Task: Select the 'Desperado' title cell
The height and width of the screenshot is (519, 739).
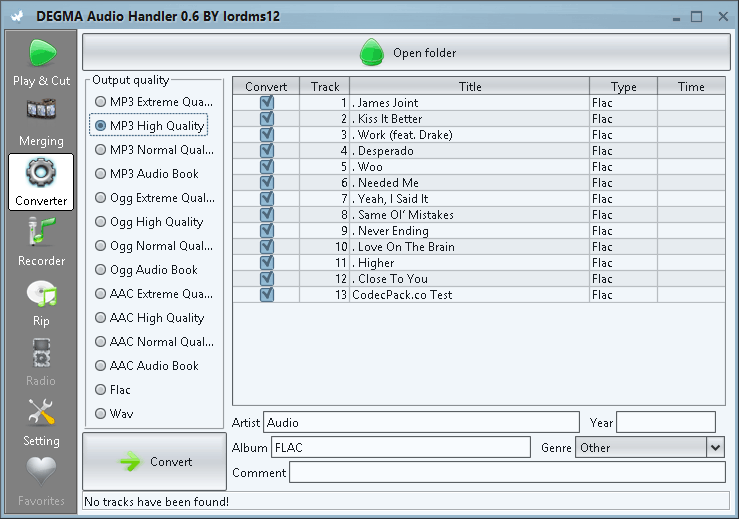Action: coord(469,151)
